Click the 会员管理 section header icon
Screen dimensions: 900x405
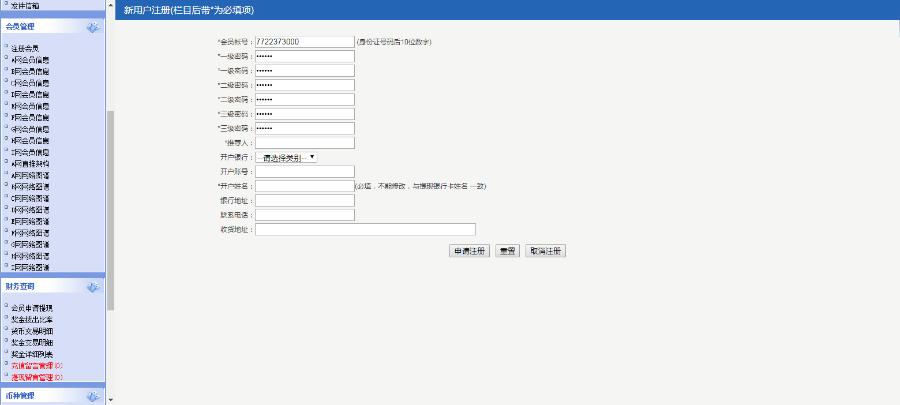(x=93, y=27)
